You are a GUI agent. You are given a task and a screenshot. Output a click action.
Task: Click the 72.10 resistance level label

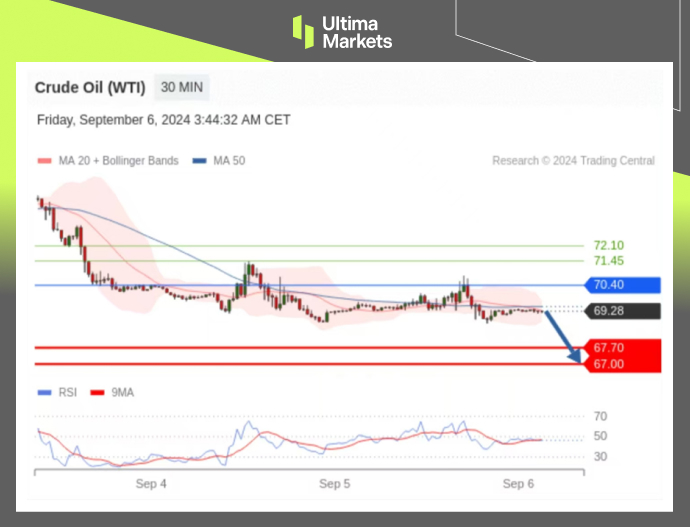(x=609, y=245)
